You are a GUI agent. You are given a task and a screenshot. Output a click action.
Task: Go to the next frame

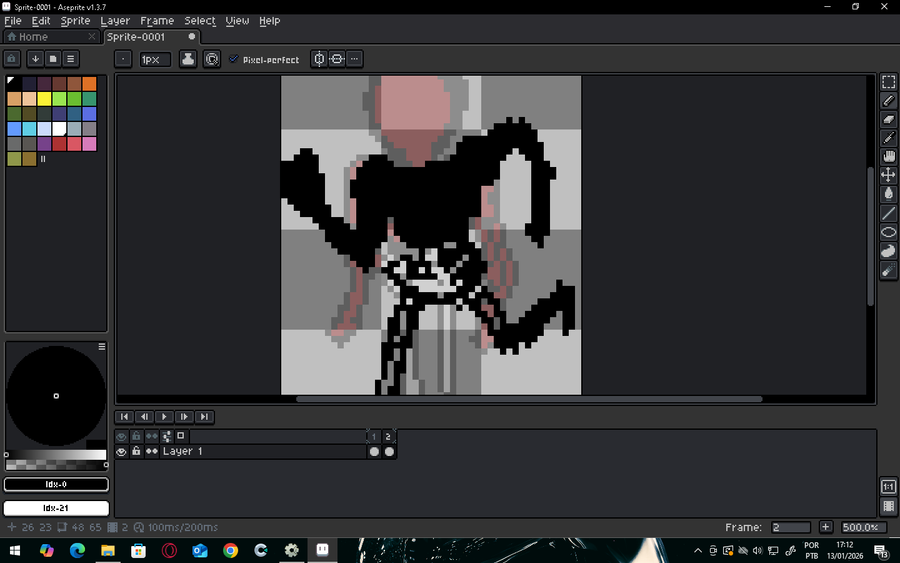click(x=184, y=417)
